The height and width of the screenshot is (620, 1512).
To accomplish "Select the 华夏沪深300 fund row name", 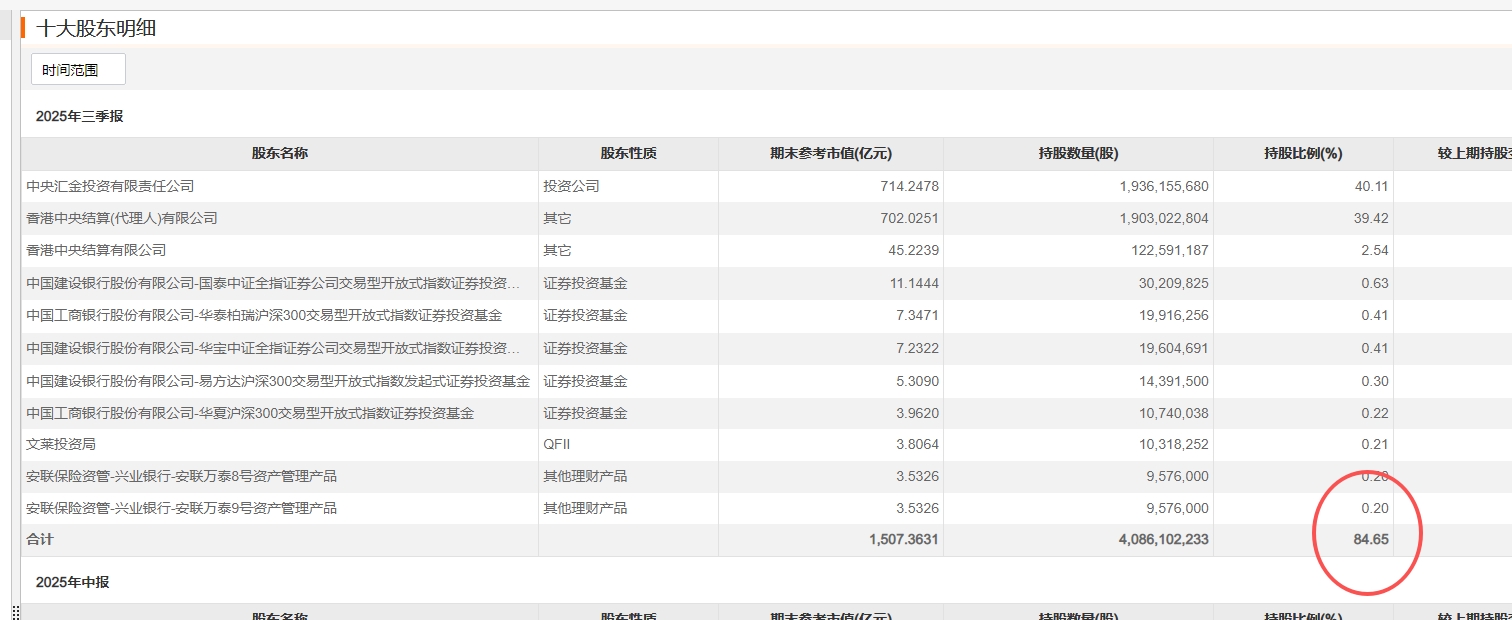I will 250,413.
